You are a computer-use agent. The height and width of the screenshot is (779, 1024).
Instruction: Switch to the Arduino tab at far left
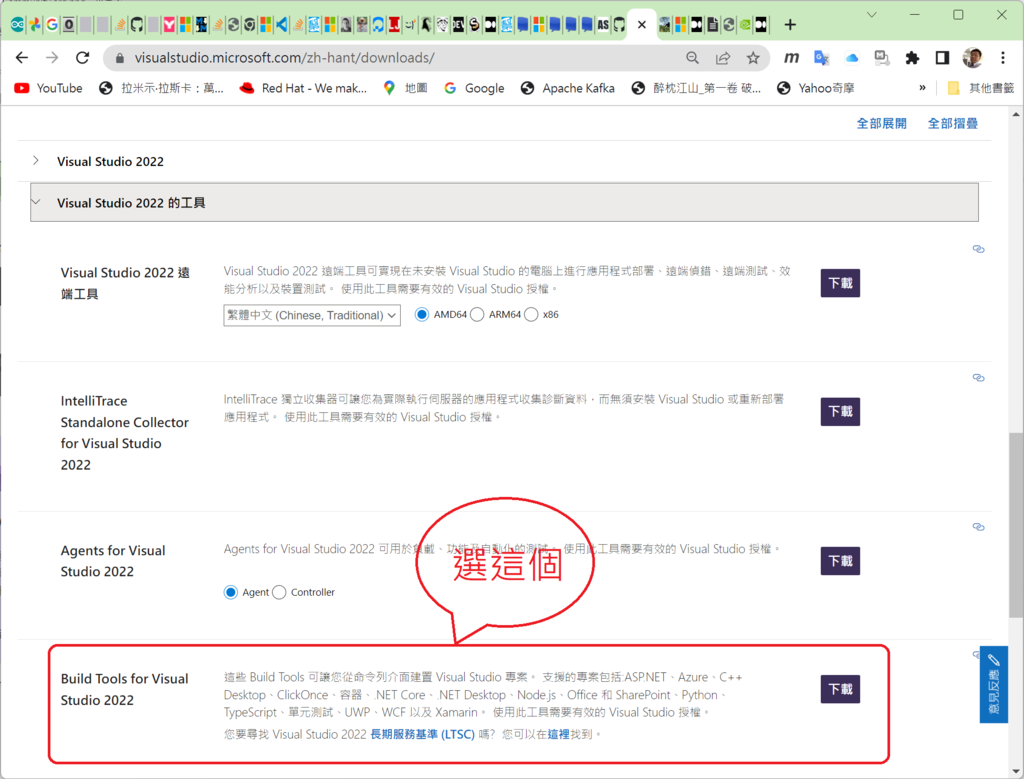[18, 25]
